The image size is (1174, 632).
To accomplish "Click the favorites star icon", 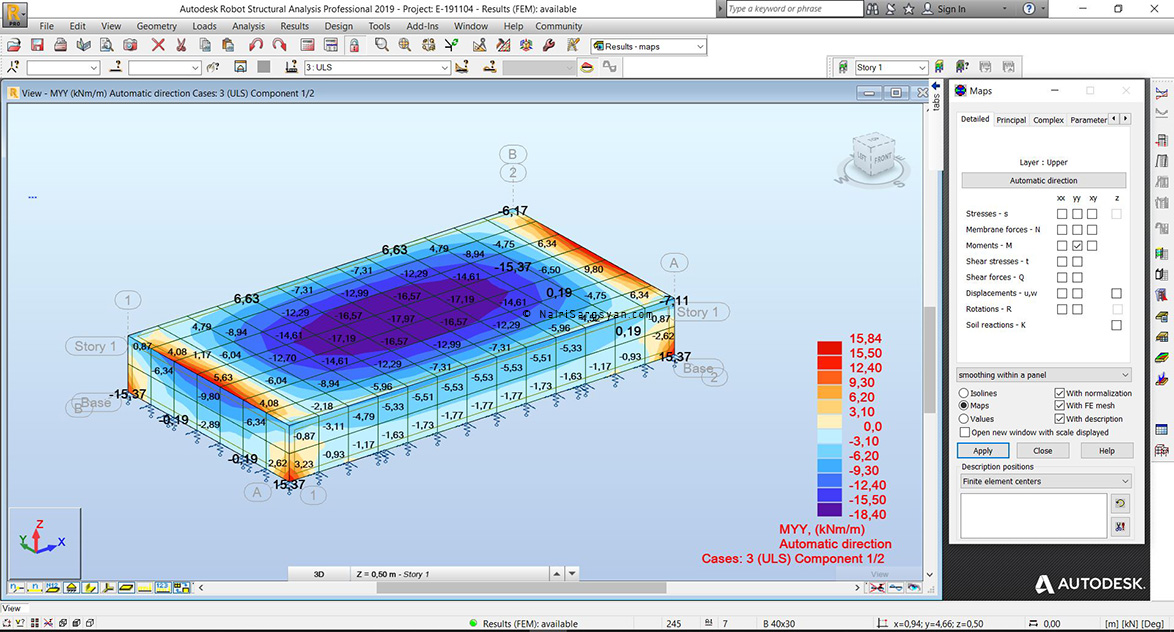I will [x=908, y=9].
